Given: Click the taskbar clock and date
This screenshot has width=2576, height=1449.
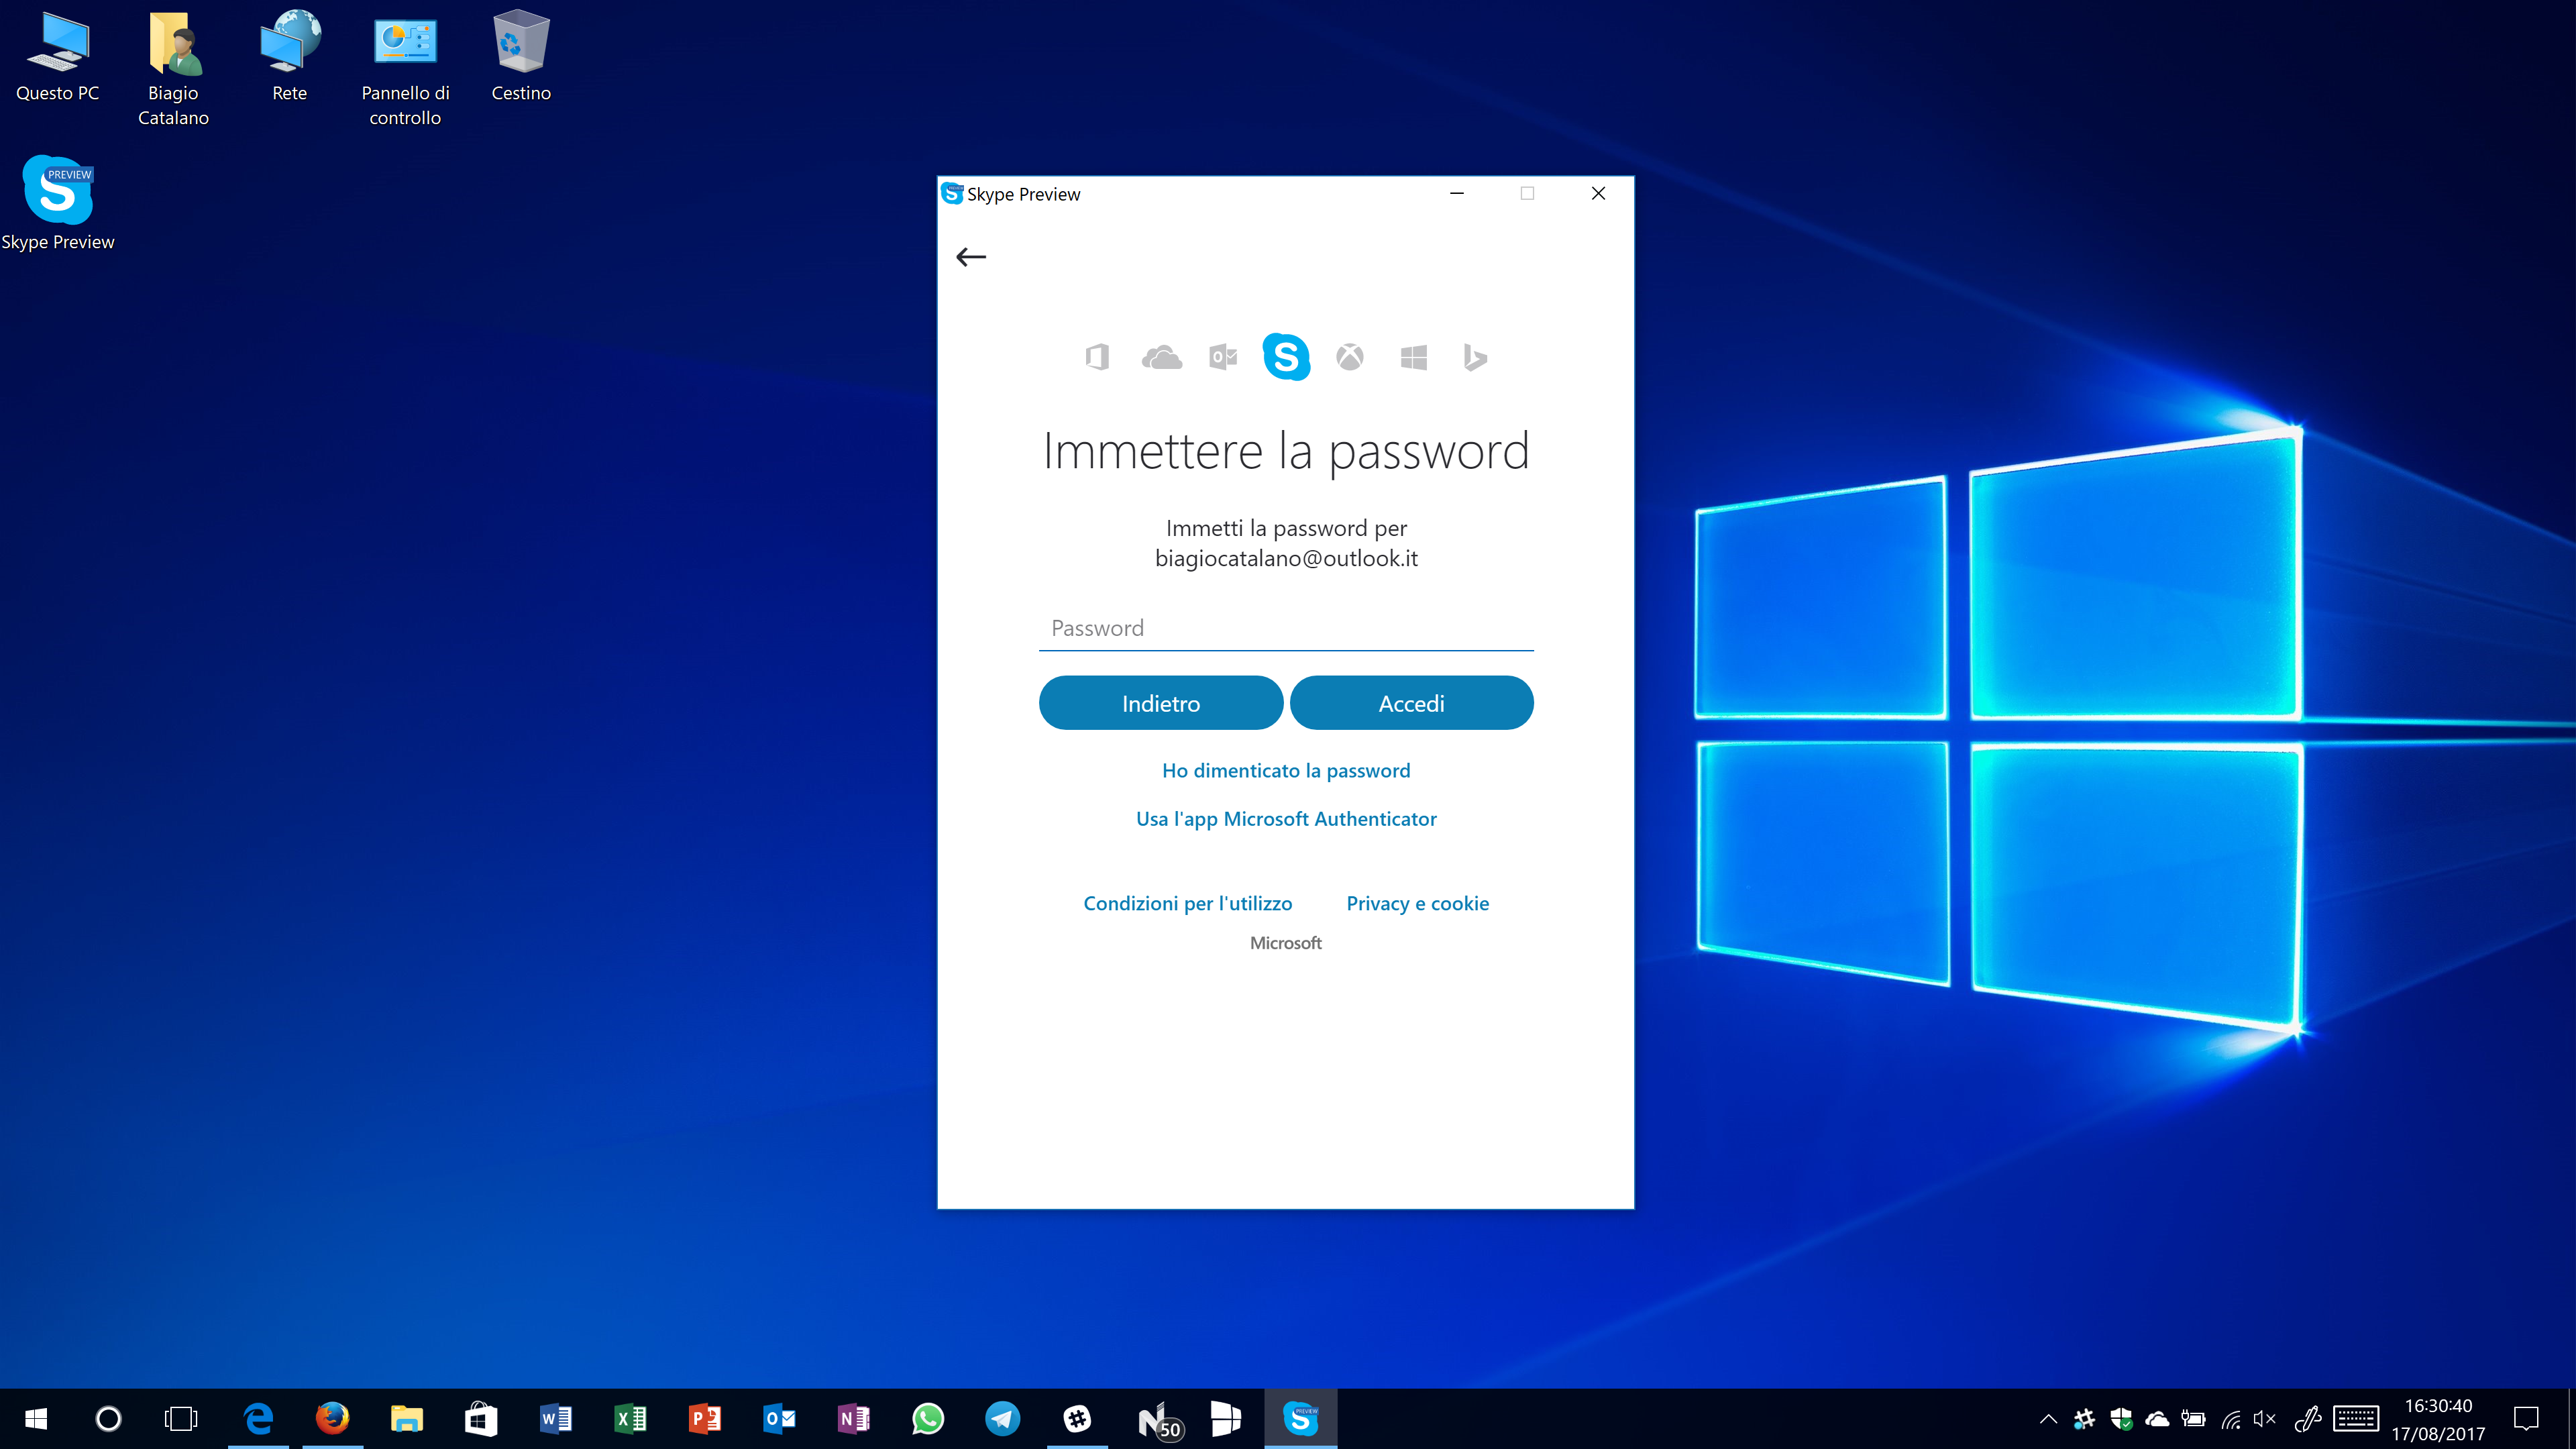Looking at the screenshot, I should click(2438, 1419).
